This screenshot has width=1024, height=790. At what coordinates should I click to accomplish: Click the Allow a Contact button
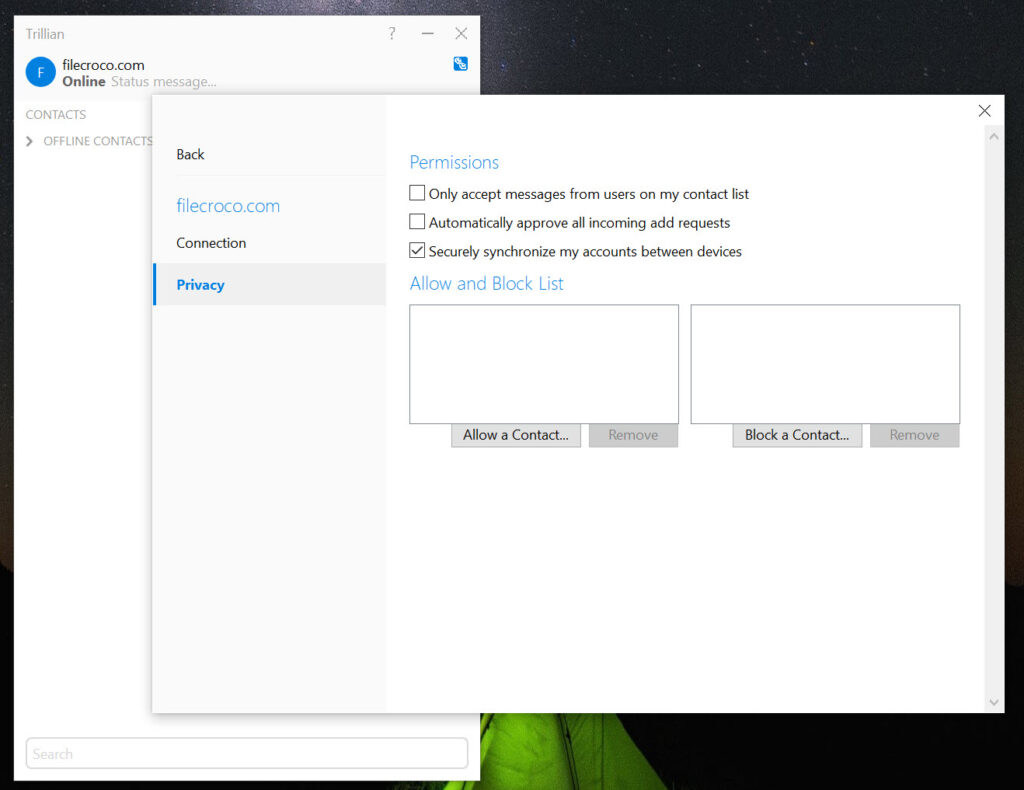515,435
